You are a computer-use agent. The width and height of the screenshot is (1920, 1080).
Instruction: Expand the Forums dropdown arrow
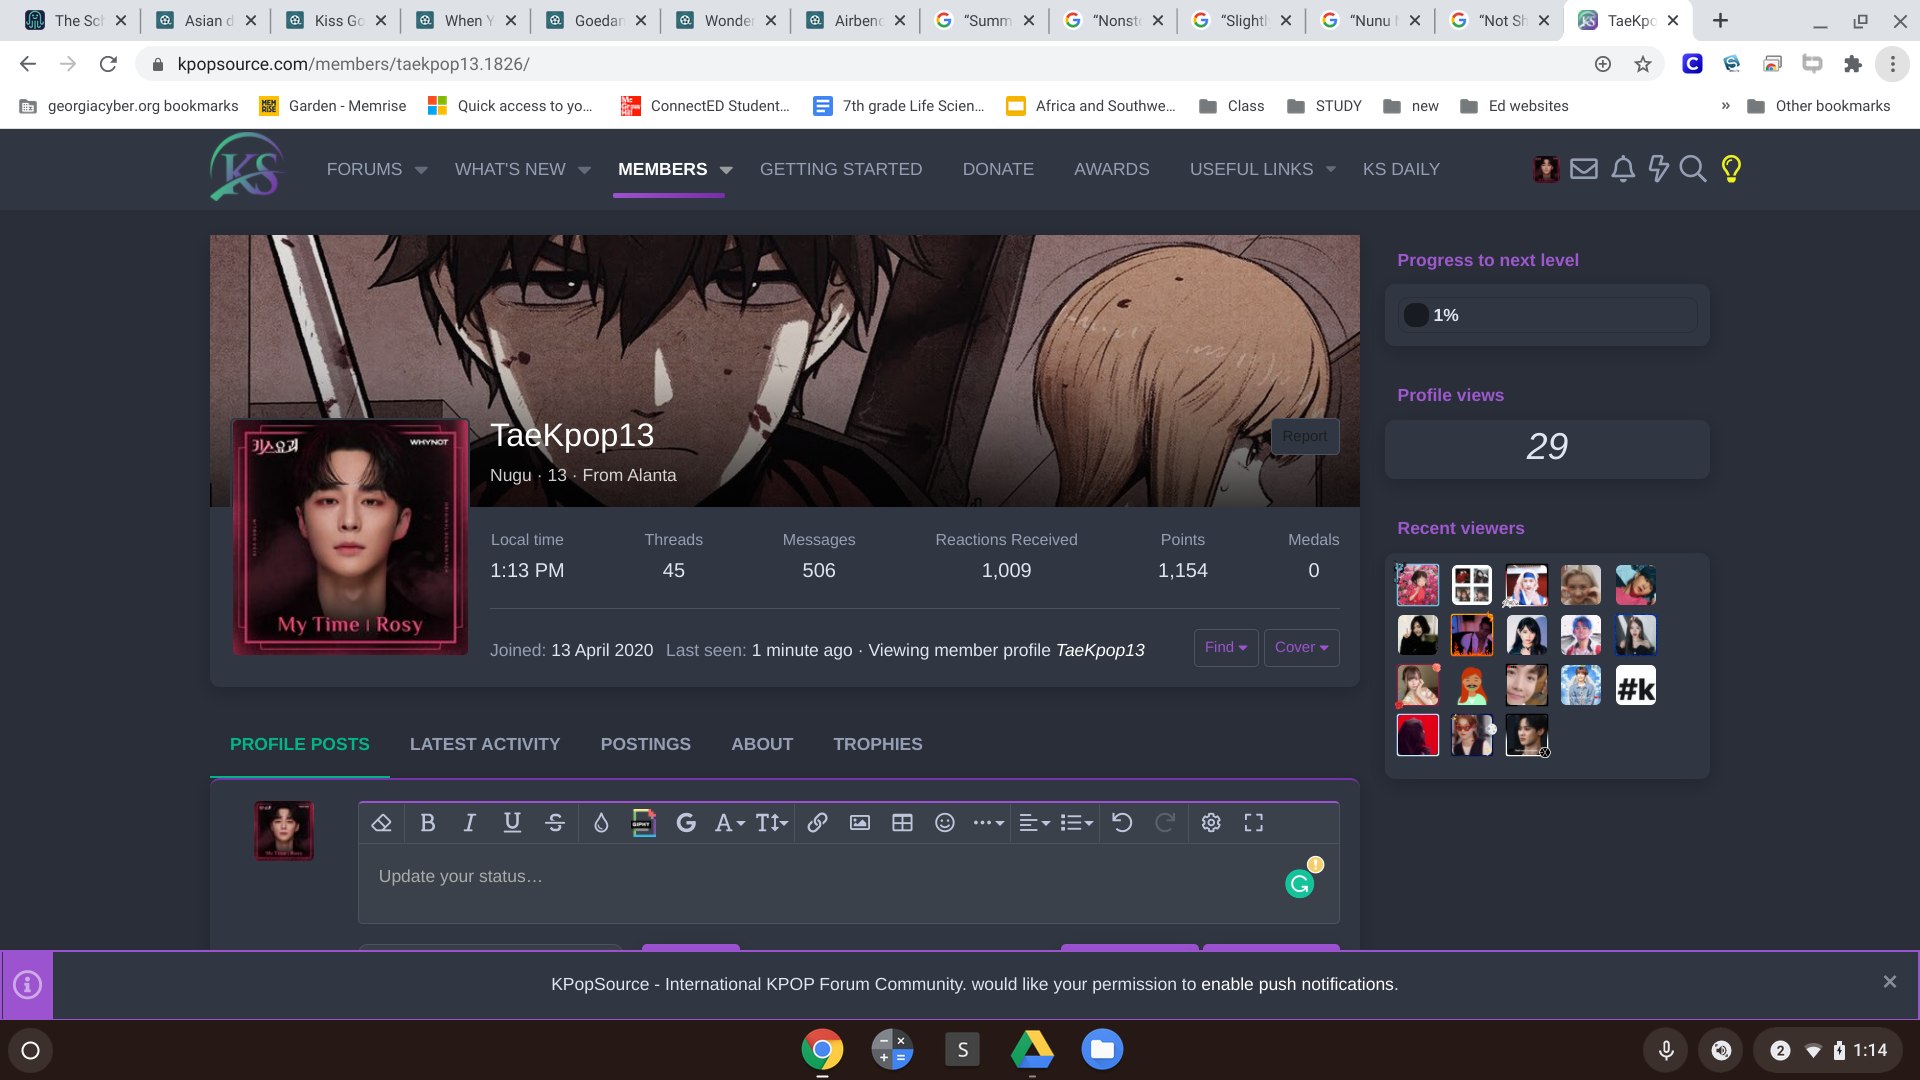(421, 170)
